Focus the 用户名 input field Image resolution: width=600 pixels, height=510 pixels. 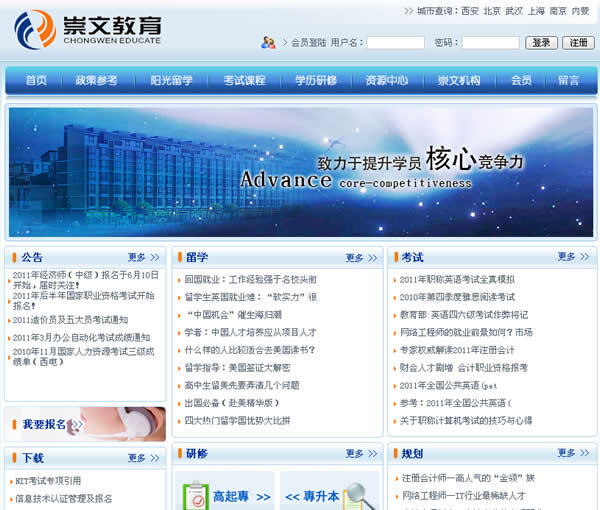395,43
